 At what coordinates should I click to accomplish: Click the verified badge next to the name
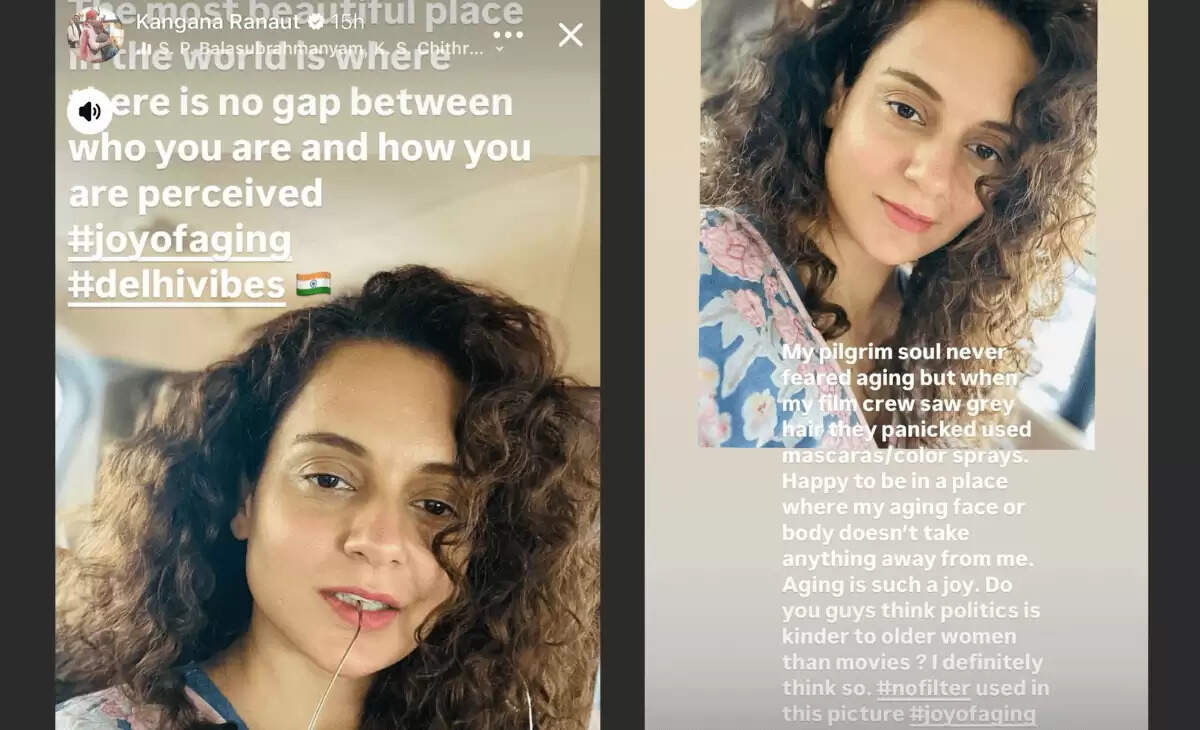[x=317, y=22]
